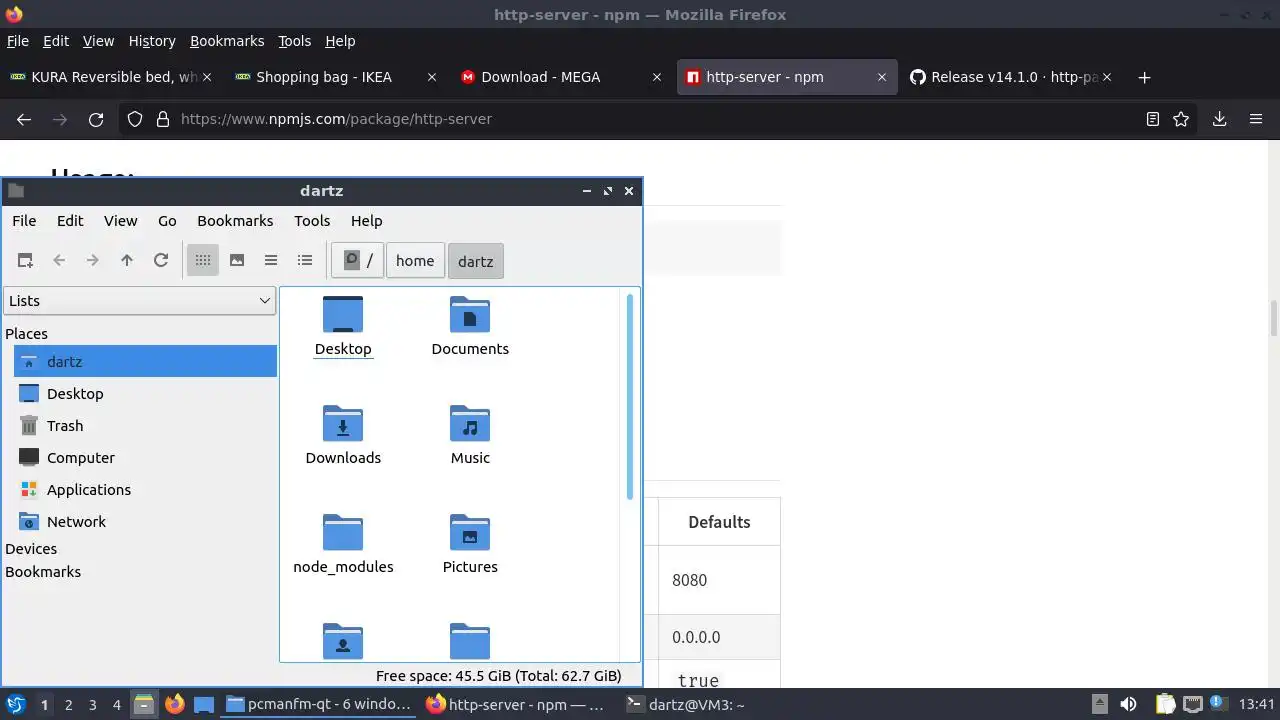The width and height of the screenshot is (1280, 720).
Task: Open Firefox hamburger application menu
Action: 1256,119
